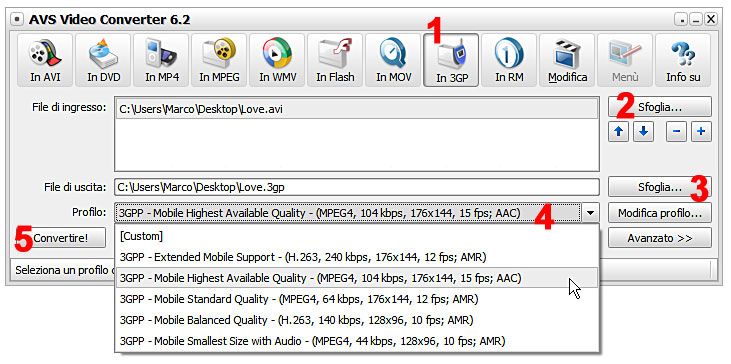Viewport: 731px width, 364px height.
Task: Switch to In WMV format
Action: (277, 60)
